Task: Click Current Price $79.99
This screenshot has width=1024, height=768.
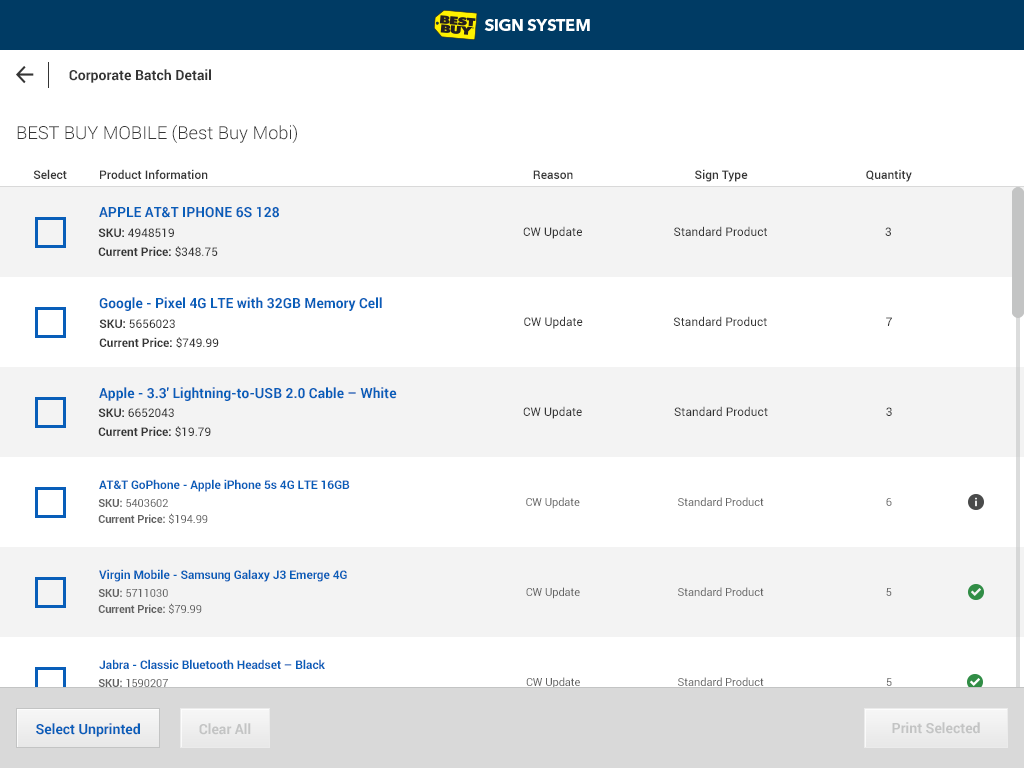Action: point(150,609)
